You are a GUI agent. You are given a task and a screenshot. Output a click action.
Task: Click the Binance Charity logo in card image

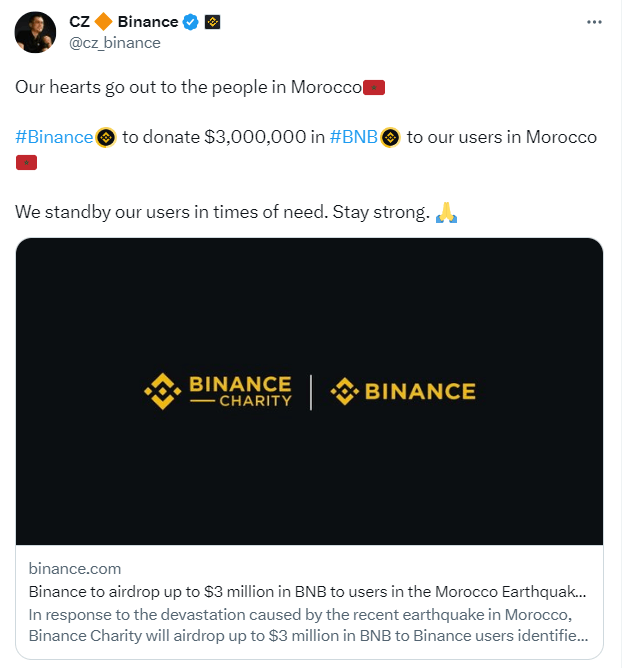[x=218, y=391]
